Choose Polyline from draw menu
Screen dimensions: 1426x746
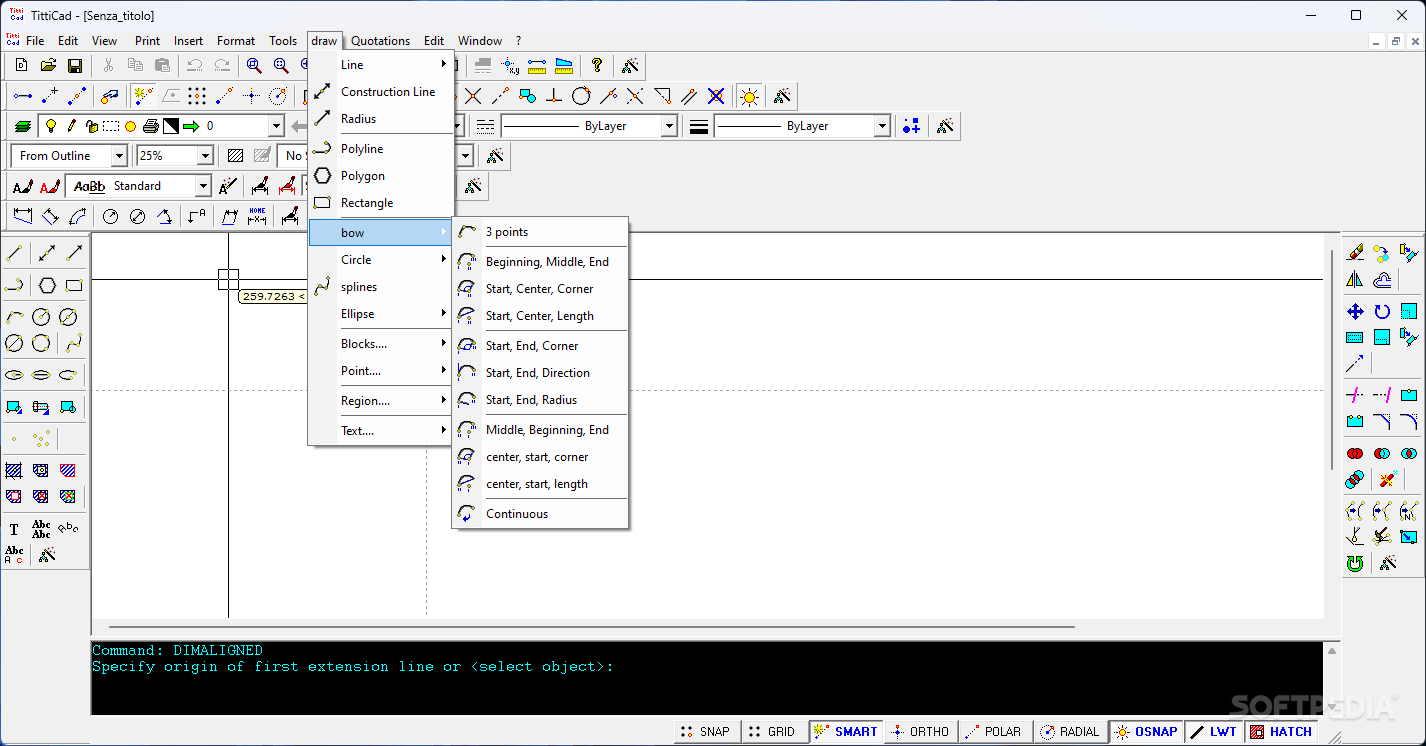tap(381, 149)
